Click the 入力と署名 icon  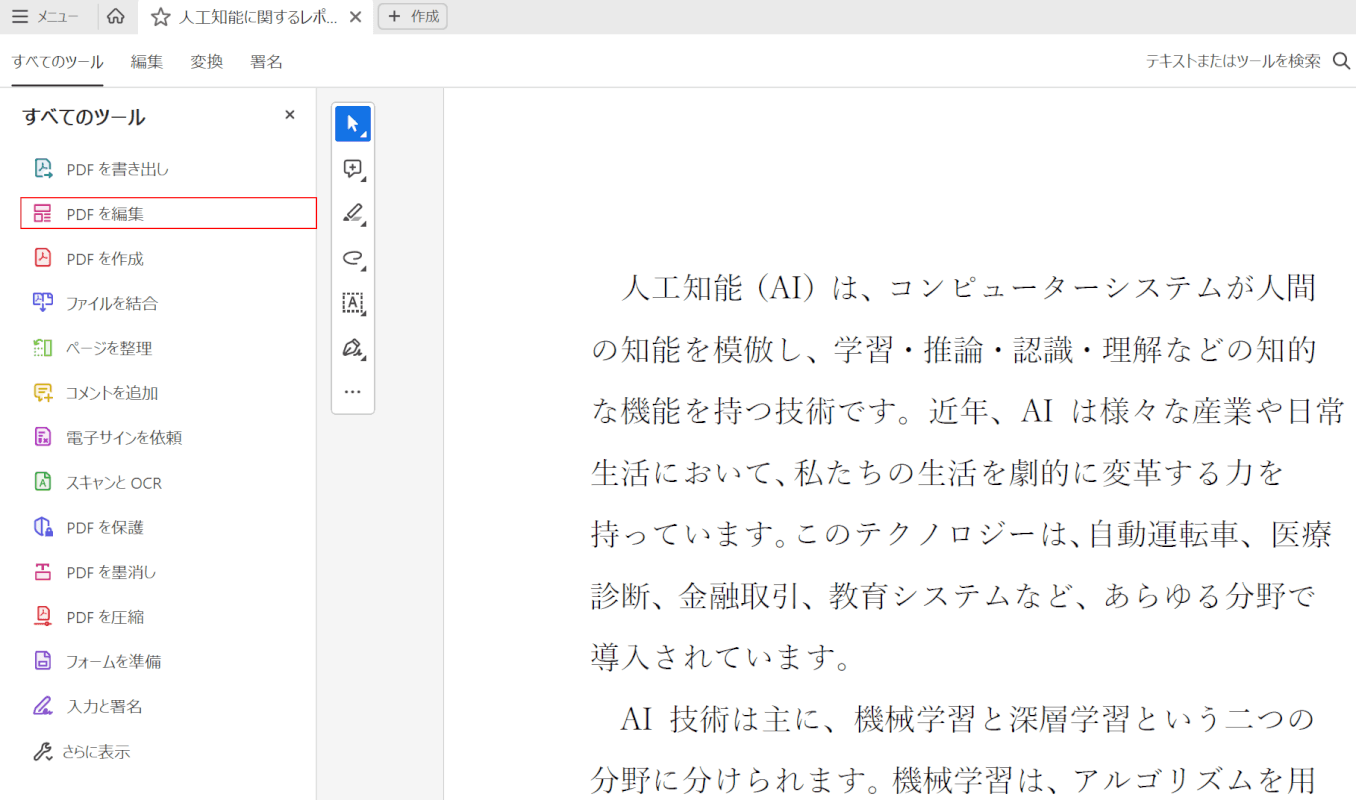point(43,706)
